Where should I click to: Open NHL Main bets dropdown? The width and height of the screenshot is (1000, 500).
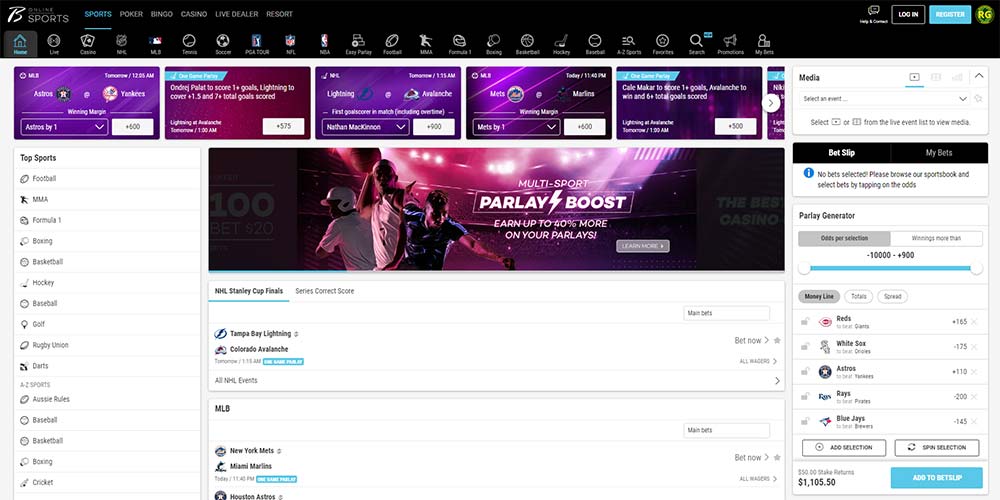pos(726,313)
